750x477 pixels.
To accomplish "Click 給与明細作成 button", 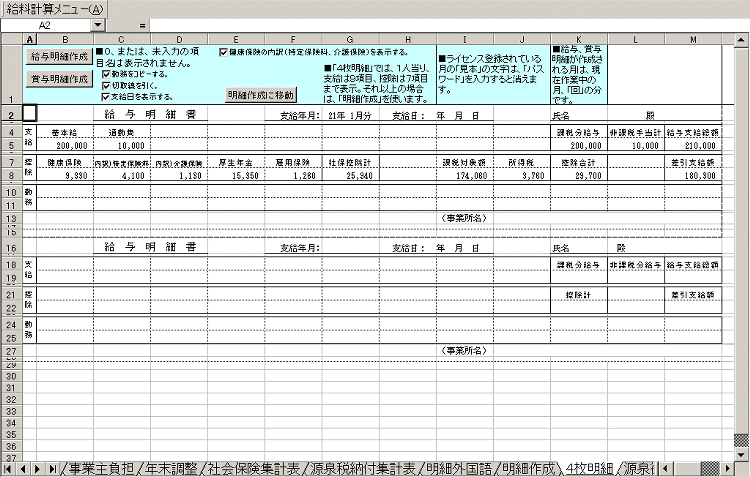I will (60, 56).
